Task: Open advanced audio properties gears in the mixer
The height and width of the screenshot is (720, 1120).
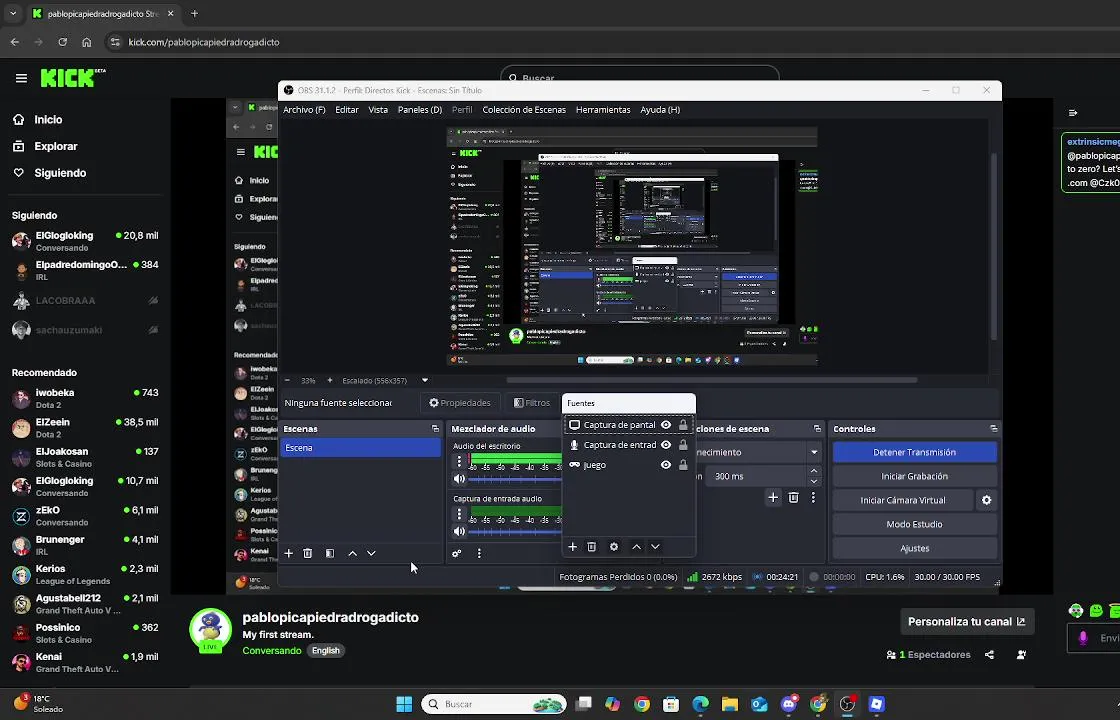Action: pos(456,553)
